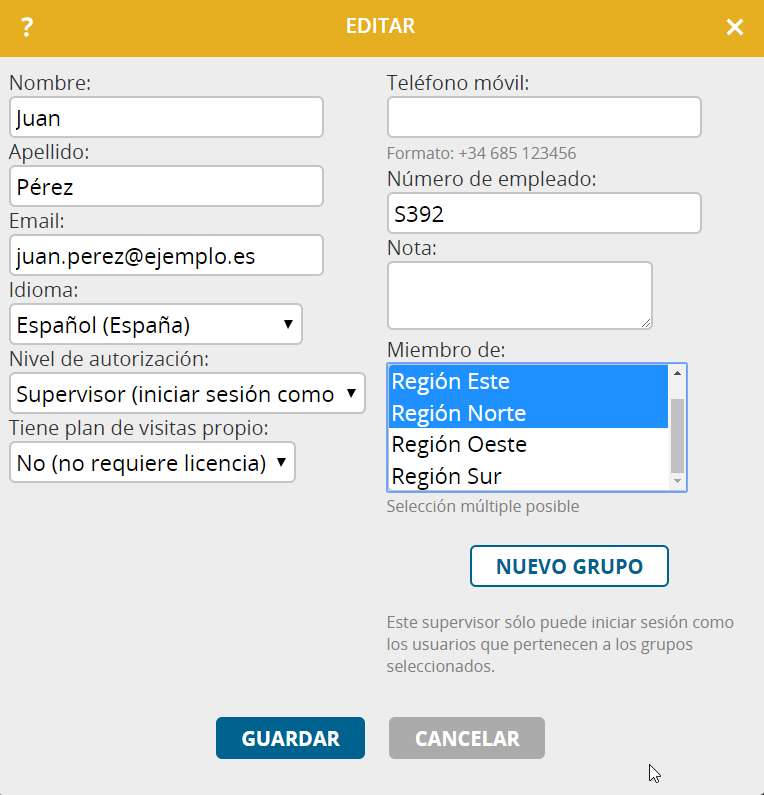This screenshot has height=795, width=764.
Task: Click the group list scroll up arrow
Action: (x=677, y=373)
